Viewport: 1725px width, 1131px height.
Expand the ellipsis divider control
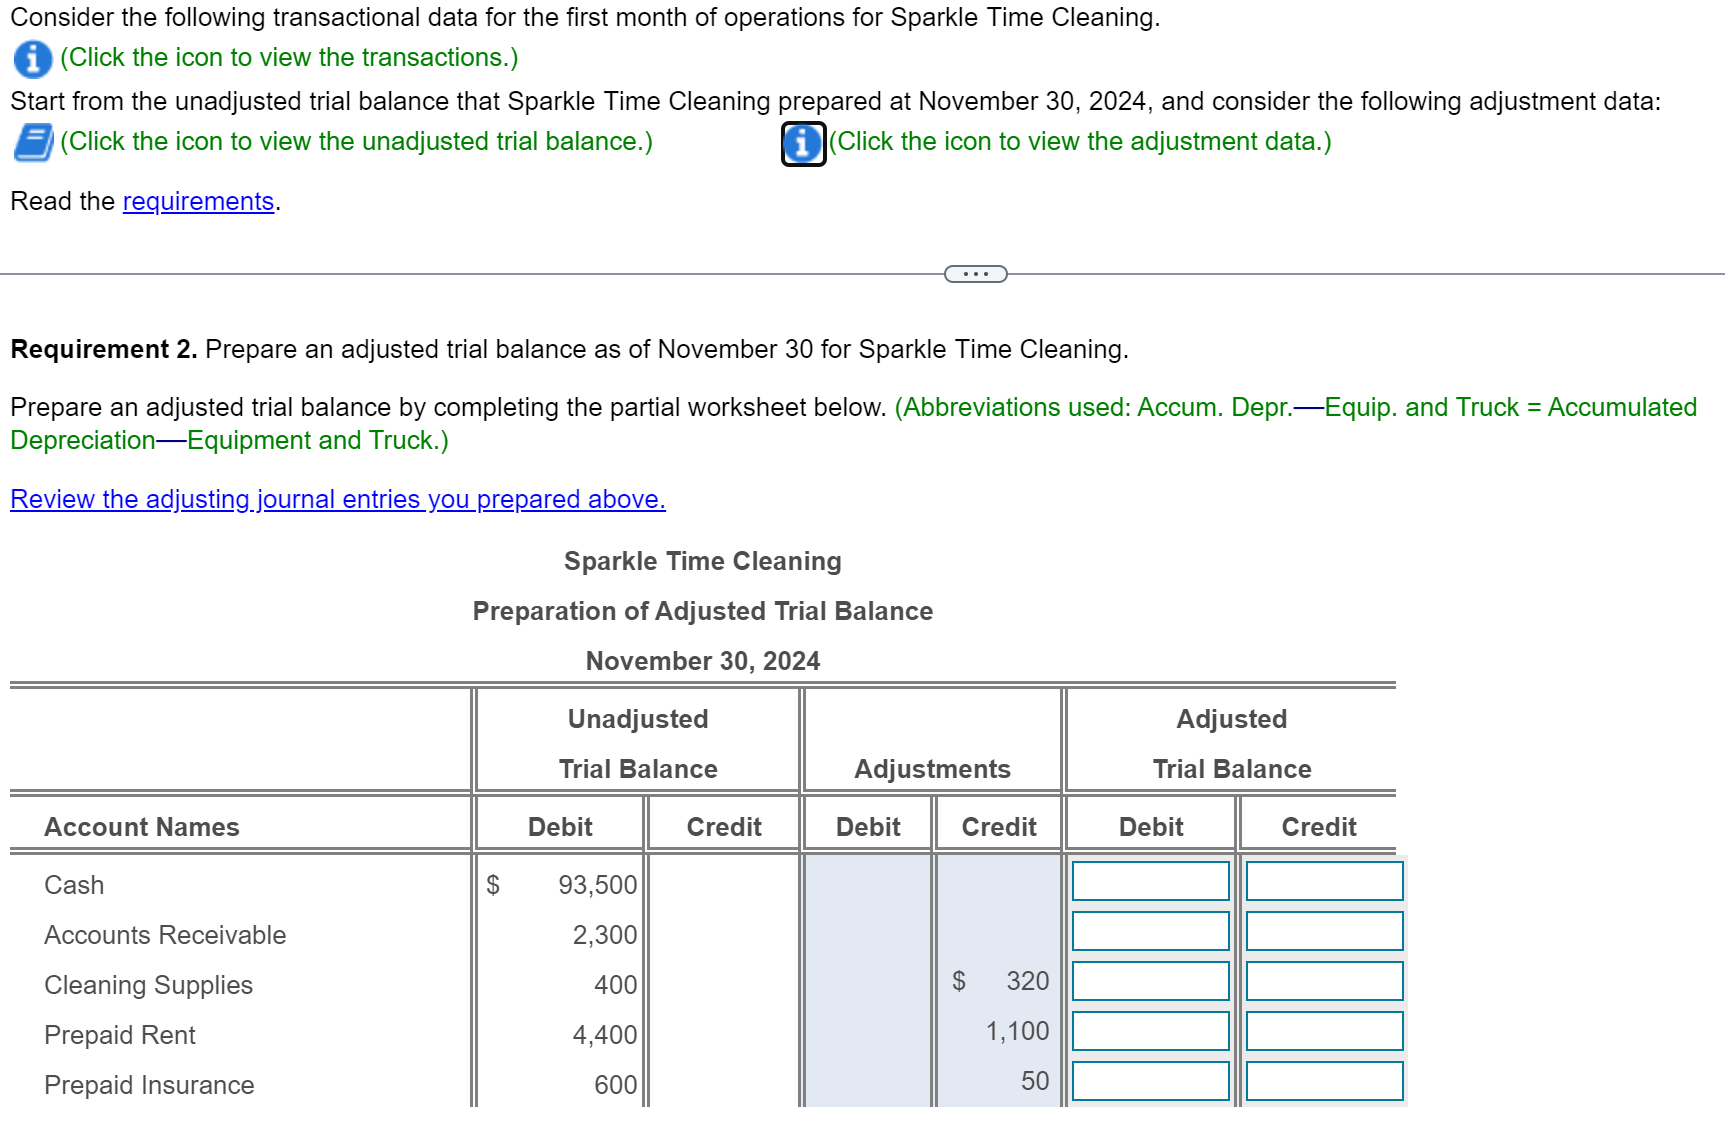(x=975, y=272)
